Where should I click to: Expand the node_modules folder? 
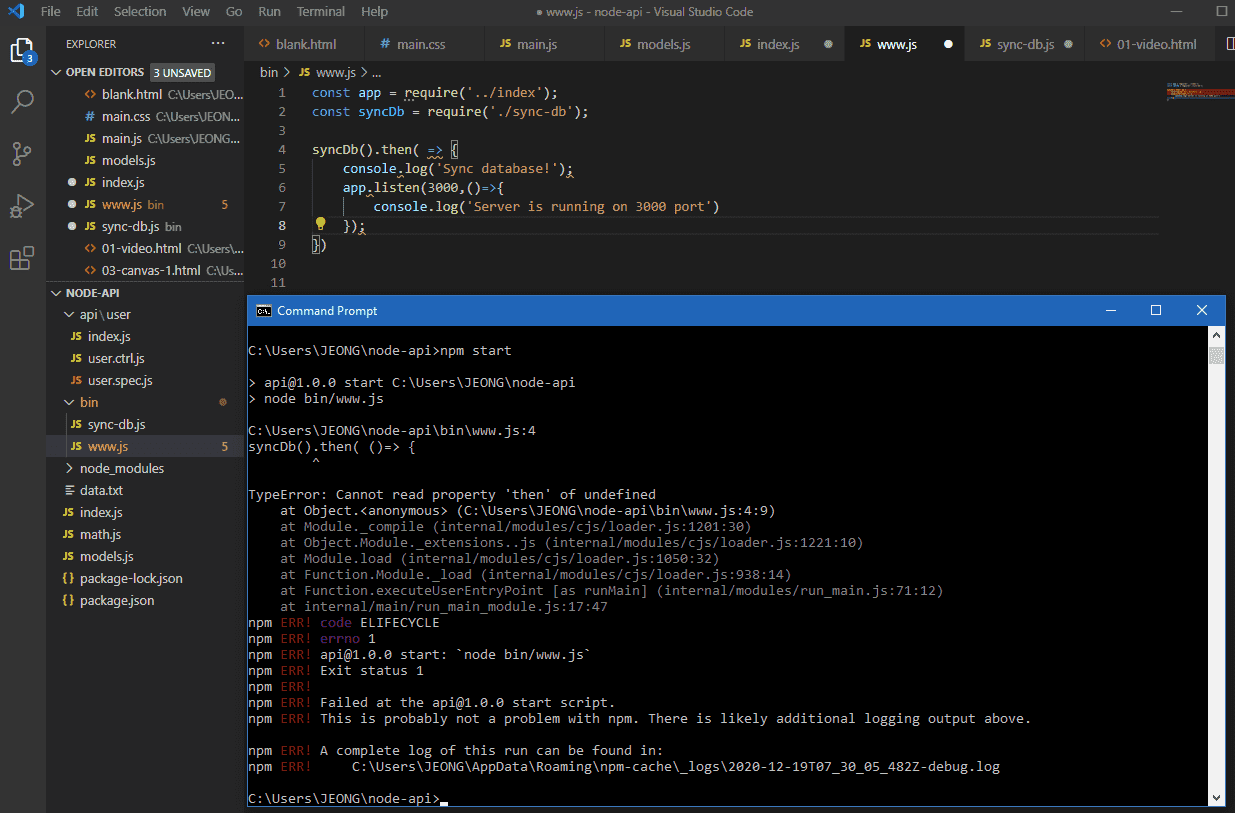coord(121,468)
